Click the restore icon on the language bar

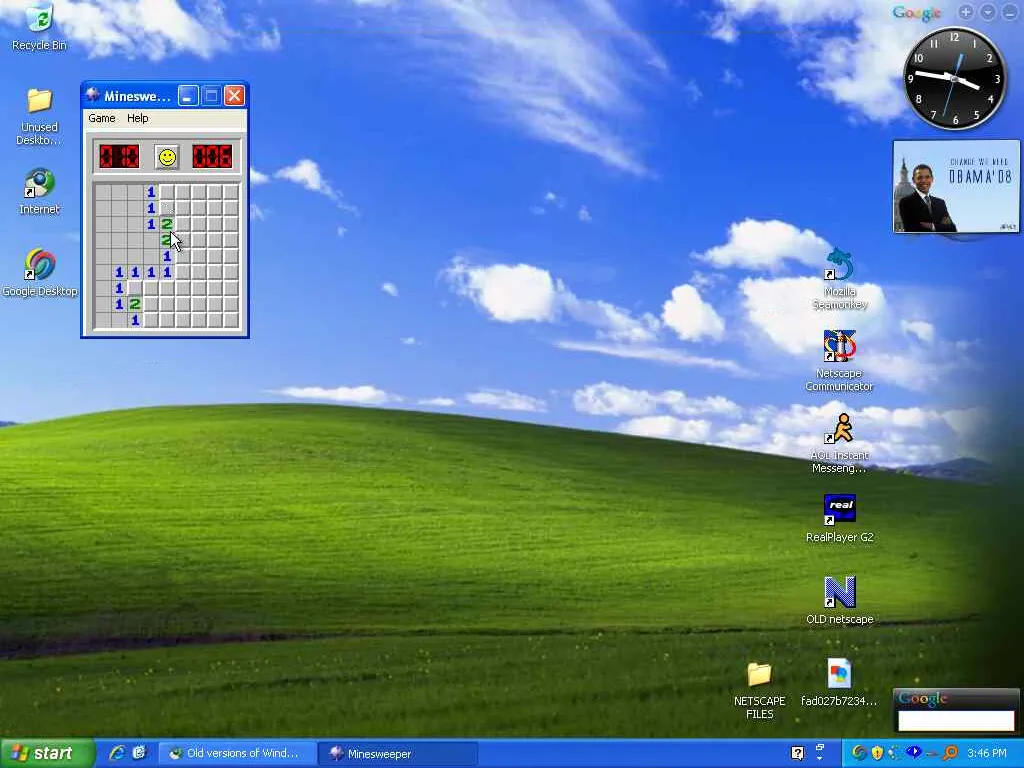820,747
